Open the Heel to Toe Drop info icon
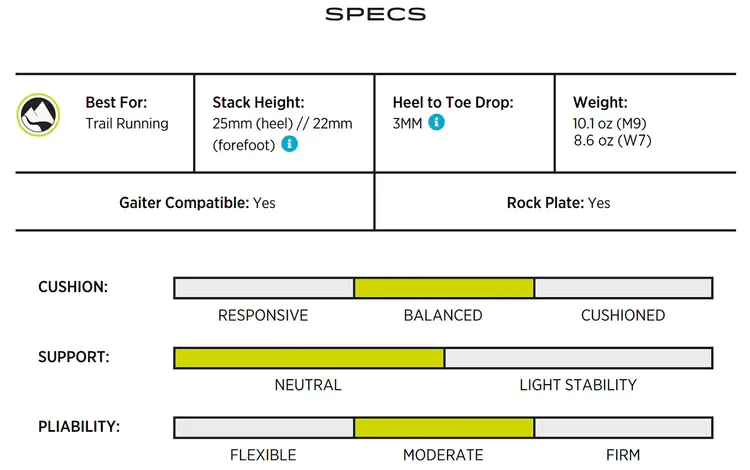The image size is (750, 470). [x=436, y=122]
